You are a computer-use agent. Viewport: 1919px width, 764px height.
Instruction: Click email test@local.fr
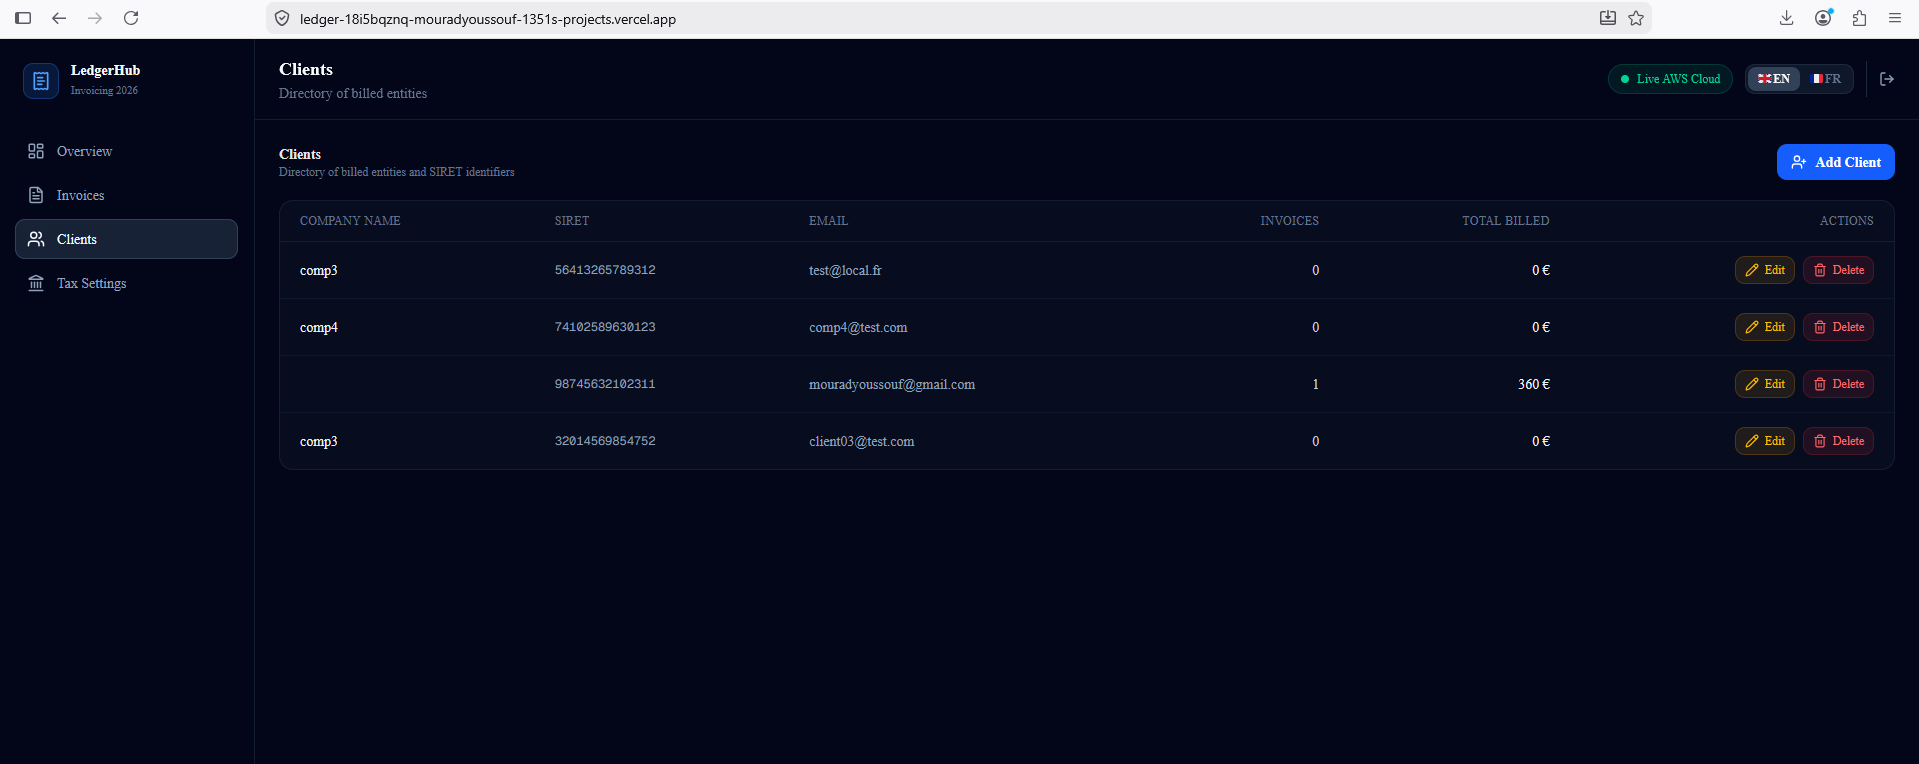pos(845,270)
